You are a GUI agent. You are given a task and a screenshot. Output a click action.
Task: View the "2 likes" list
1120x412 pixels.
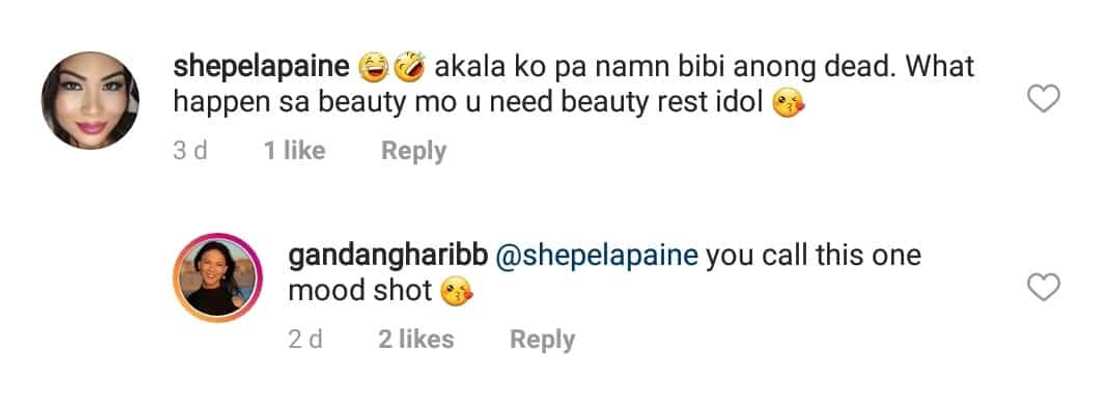[415, 339]
